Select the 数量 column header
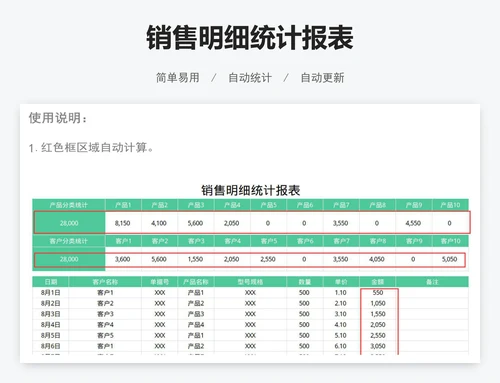Screen dimensions: 500x383 [x=305, y=282]
